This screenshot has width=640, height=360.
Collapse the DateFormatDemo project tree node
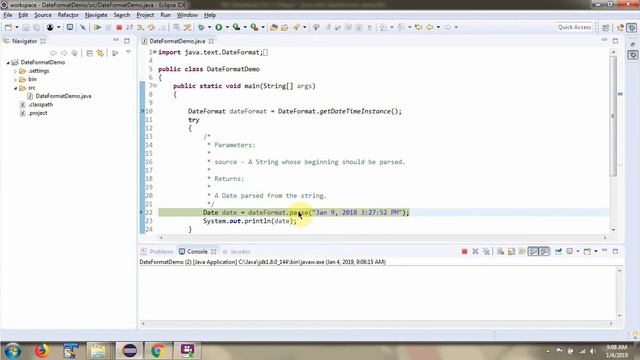point(8,62)
